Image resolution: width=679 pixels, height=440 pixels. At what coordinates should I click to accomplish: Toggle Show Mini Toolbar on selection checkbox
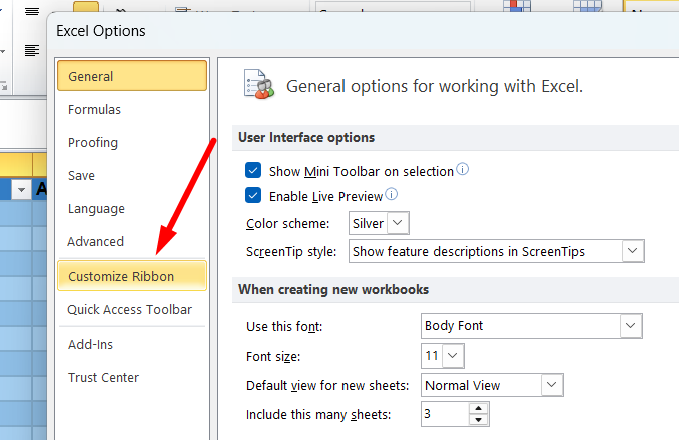point(253,170)
